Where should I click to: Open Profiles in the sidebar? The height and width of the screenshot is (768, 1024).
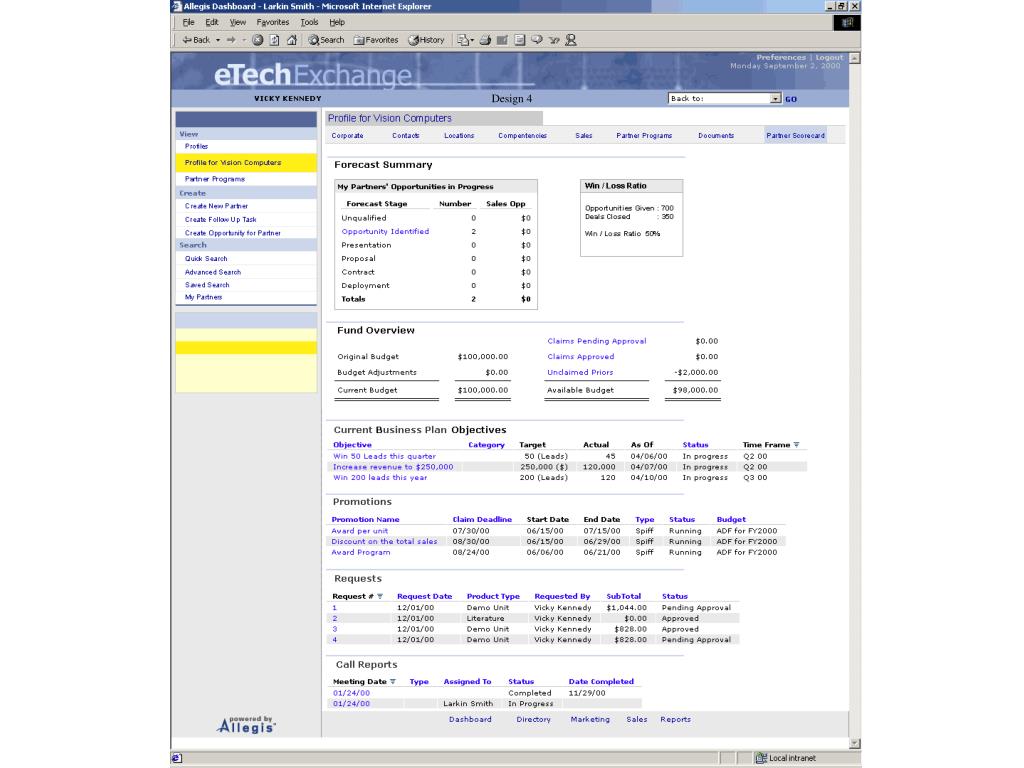point(196,146)
